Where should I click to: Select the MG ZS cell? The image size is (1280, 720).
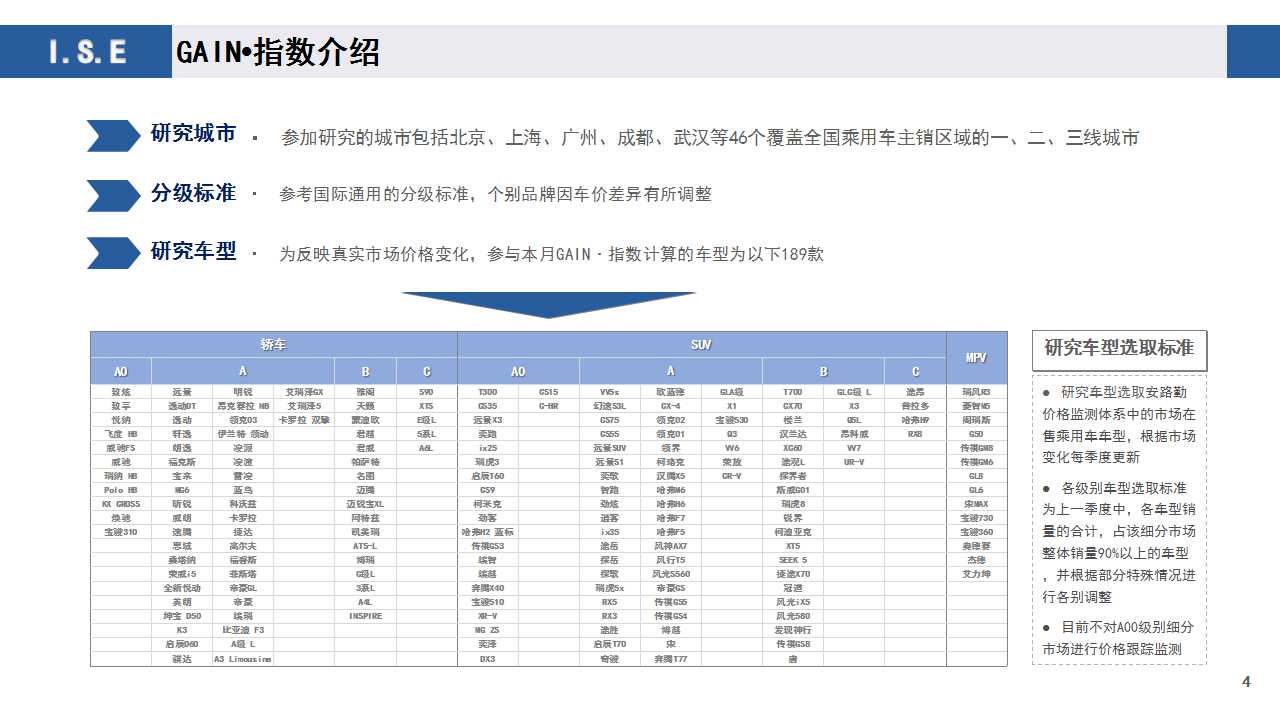point(488,630)
